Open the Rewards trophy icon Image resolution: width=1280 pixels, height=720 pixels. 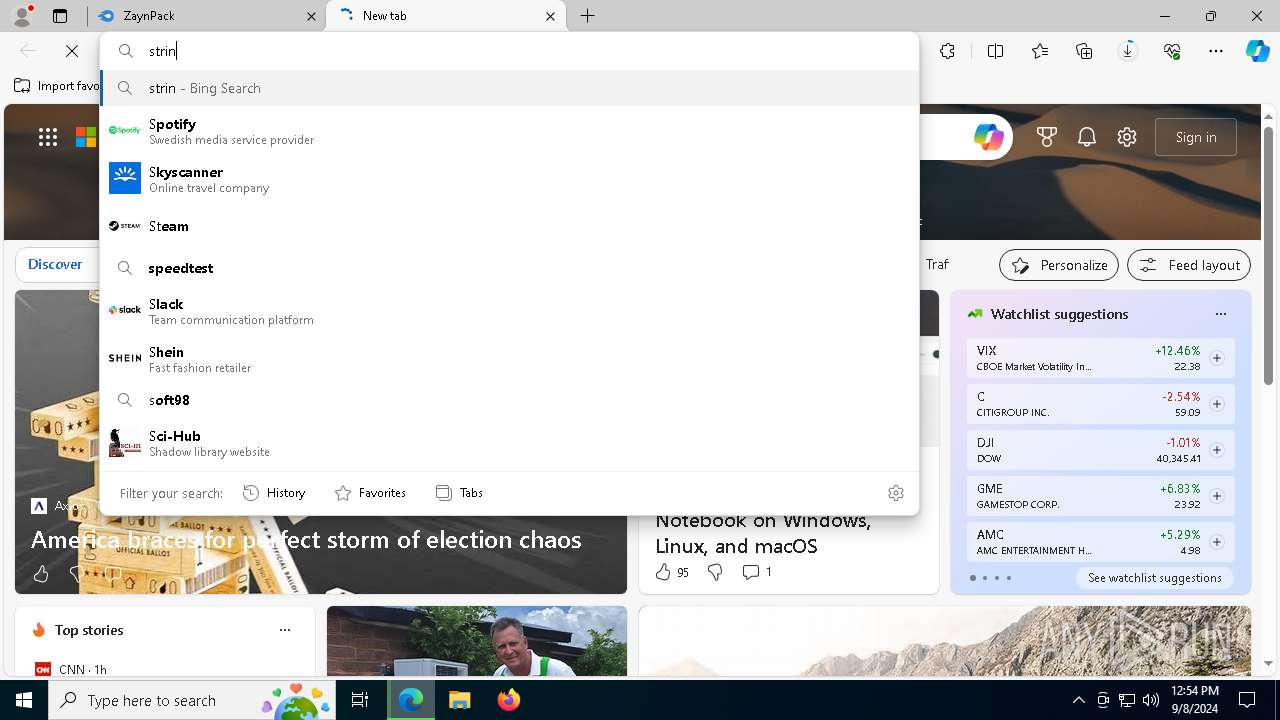point(1047,137)
